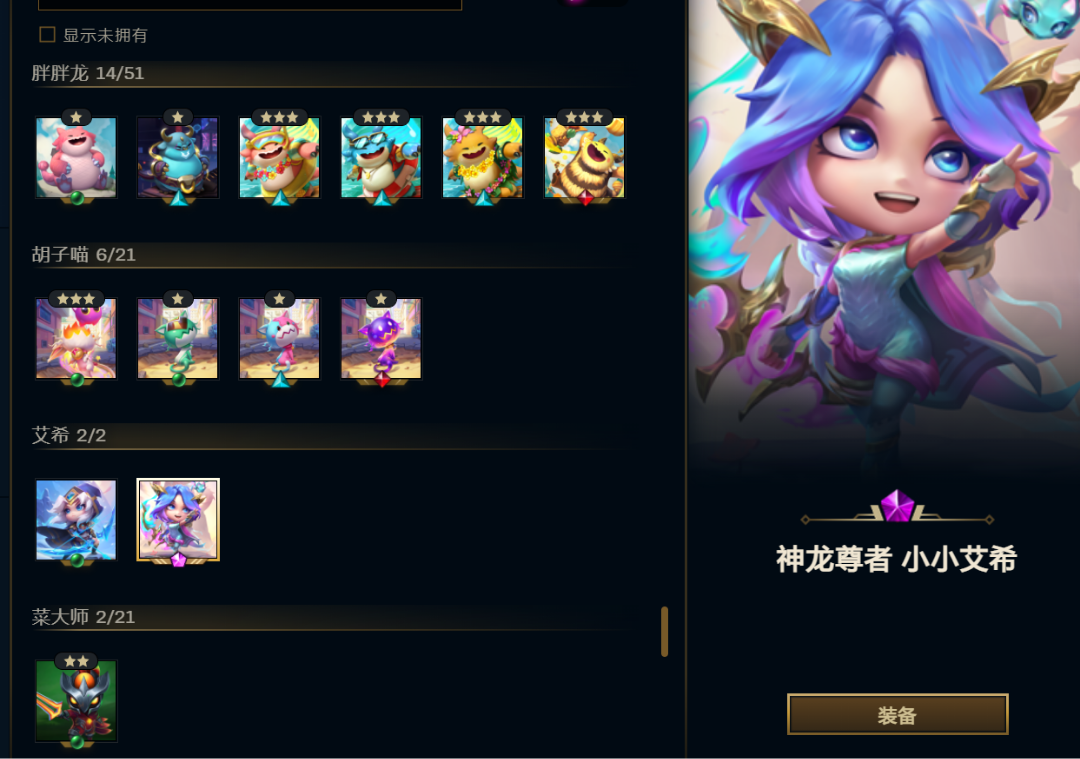This screenshot has width=1080, height=759.
Task: Click the 胖胖龙 14/51 section header
Action: click(88, 73)
